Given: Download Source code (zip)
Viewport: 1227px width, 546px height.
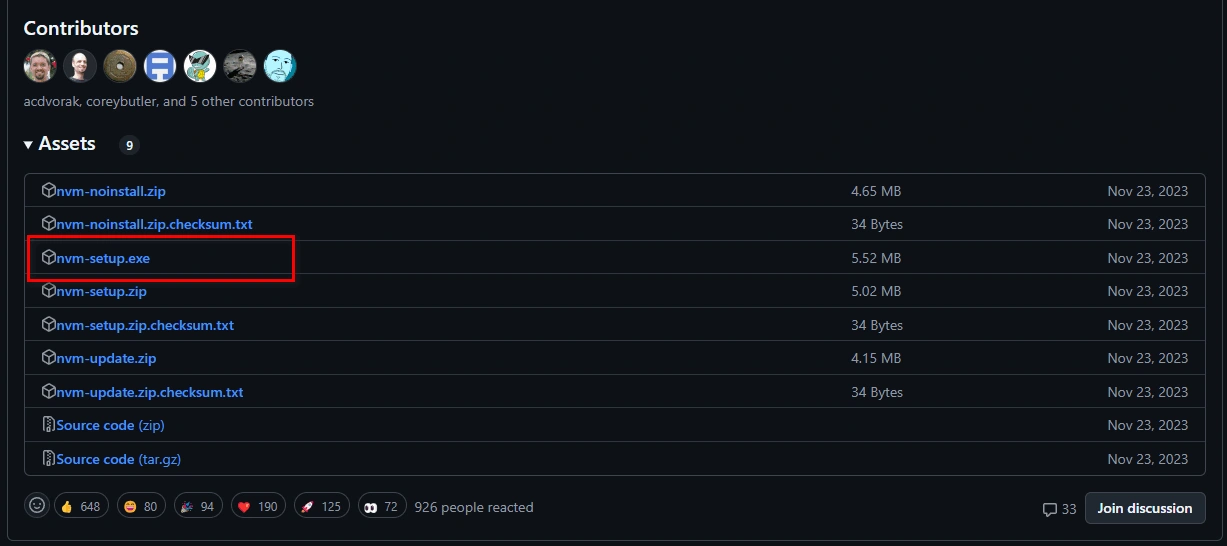Looking at the screenshot, I should coord(110,425).
